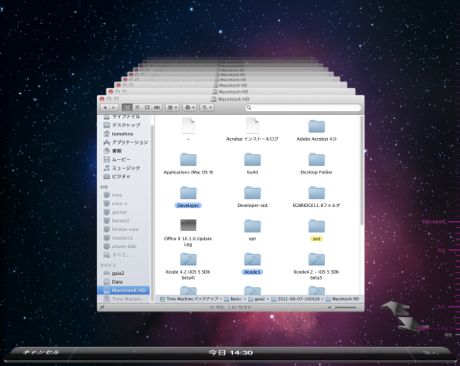Jump to 現在 on timeline

coord(448,334)
